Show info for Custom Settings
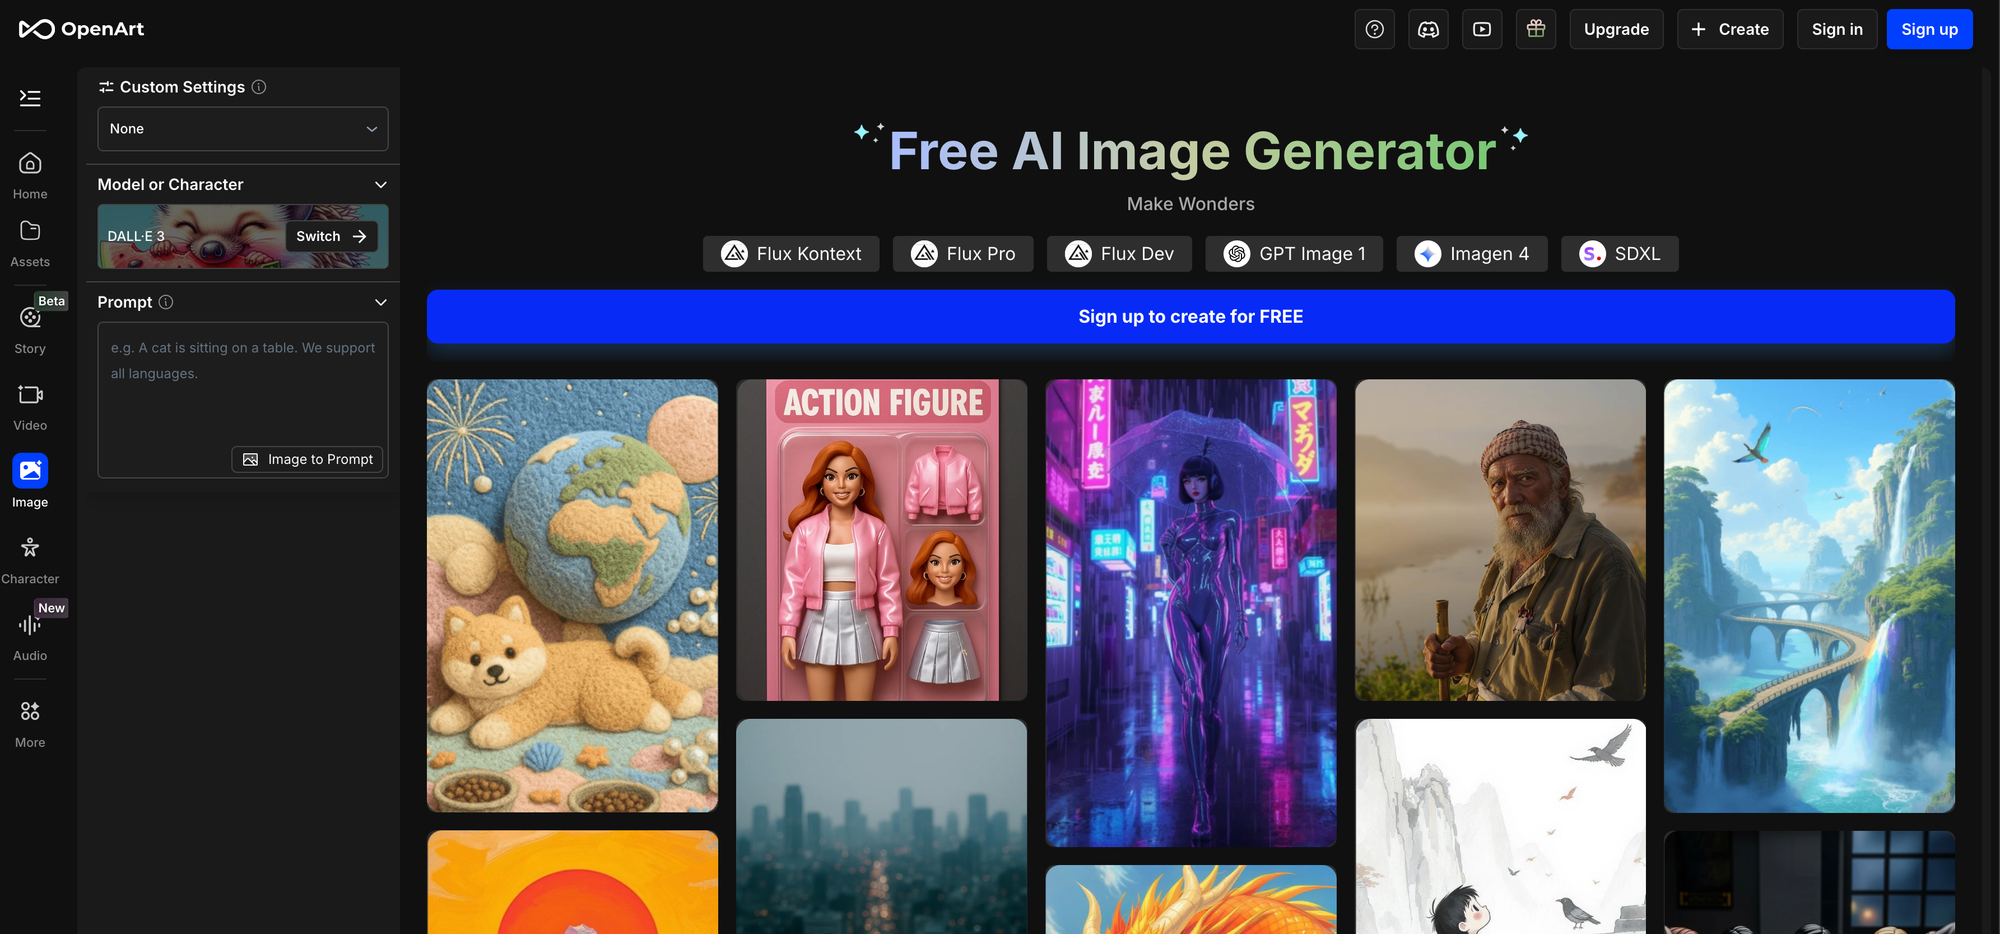Screen dimensions: 2000x934 [259, 87]
